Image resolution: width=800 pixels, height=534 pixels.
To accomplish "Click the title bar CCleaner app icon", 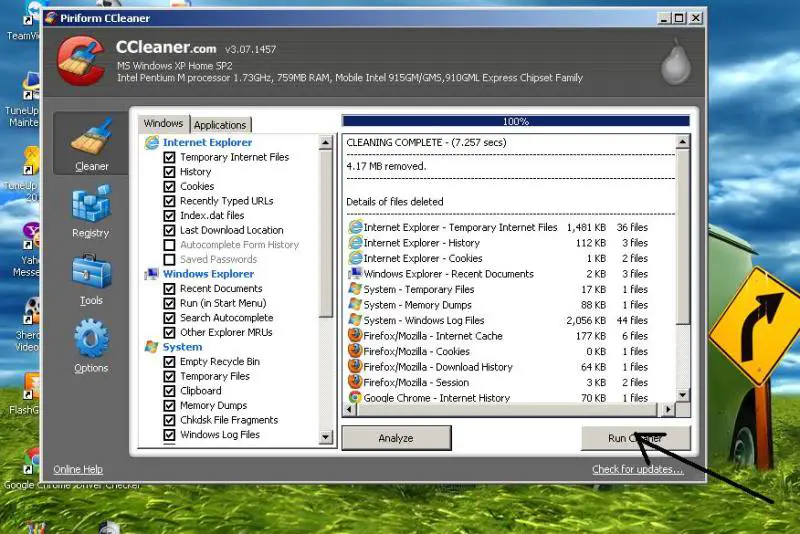I will tap(51, 18).
